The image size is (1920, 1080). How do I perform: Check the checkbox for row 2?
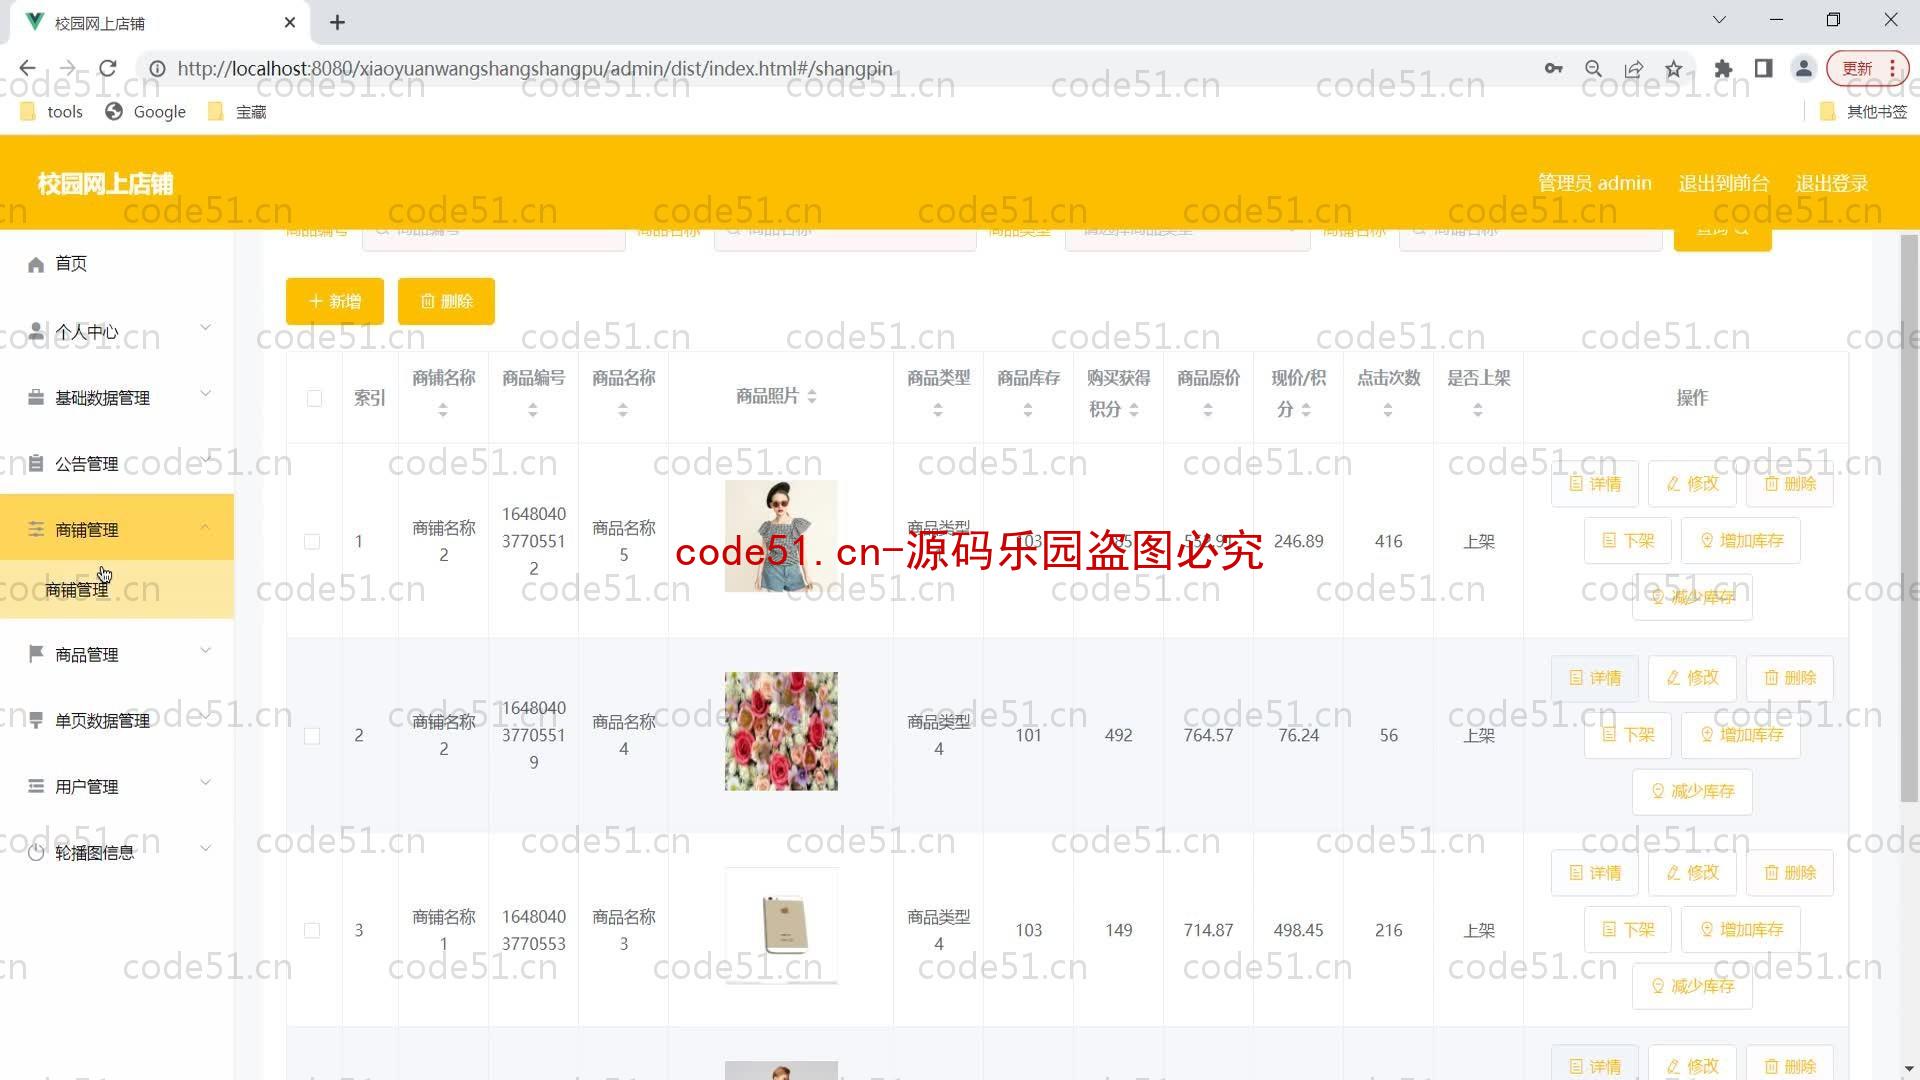312,736
